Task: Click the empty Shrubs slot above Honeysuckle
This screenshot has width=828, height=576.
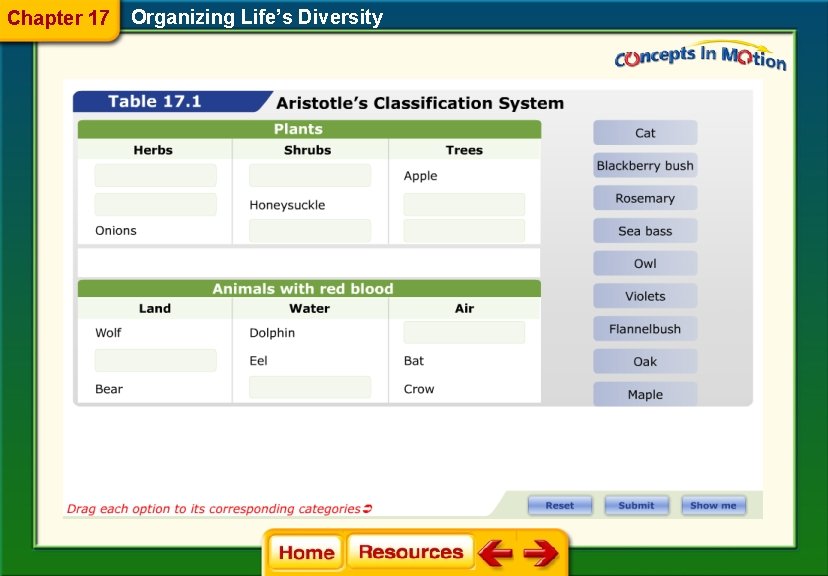Action: click(309, 175)
